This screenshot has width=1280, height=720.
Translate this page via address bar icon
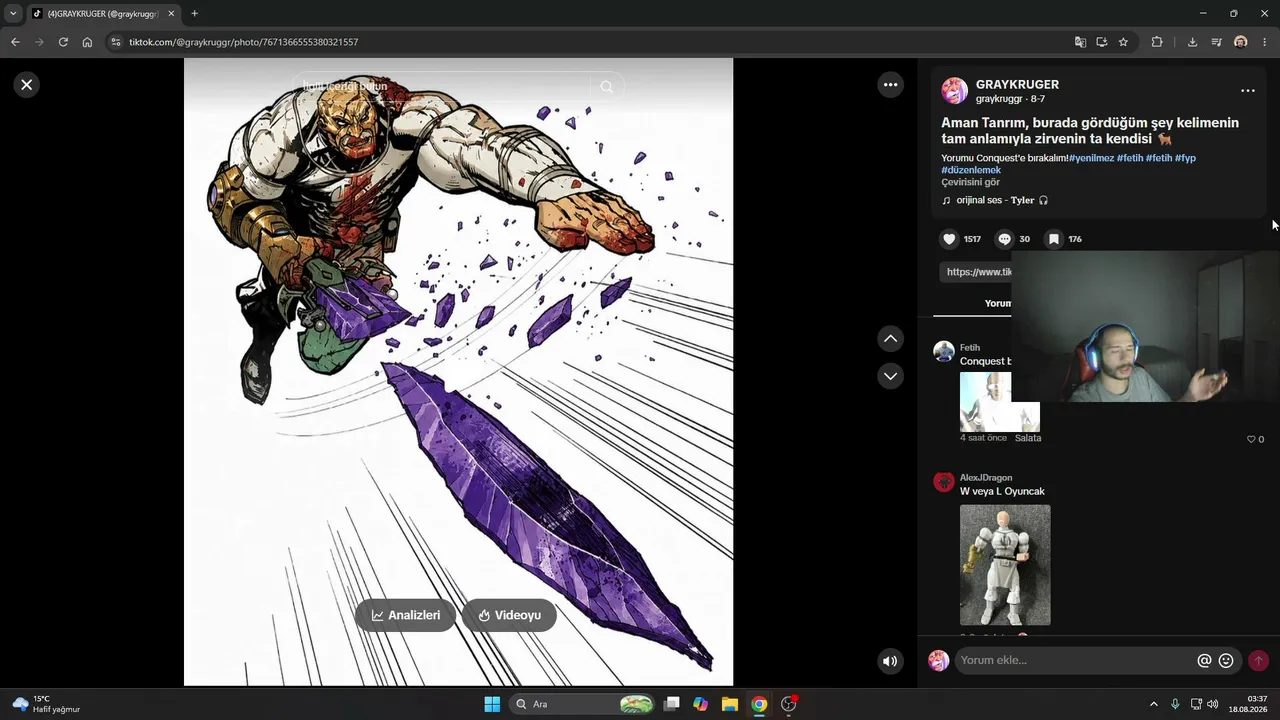[x=1080, y=42]
